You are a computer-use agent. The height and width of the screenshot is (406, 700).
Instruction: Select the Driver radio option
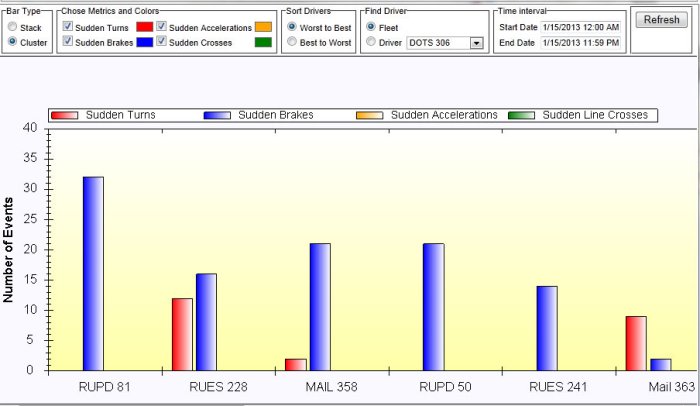tap(371, 42)
